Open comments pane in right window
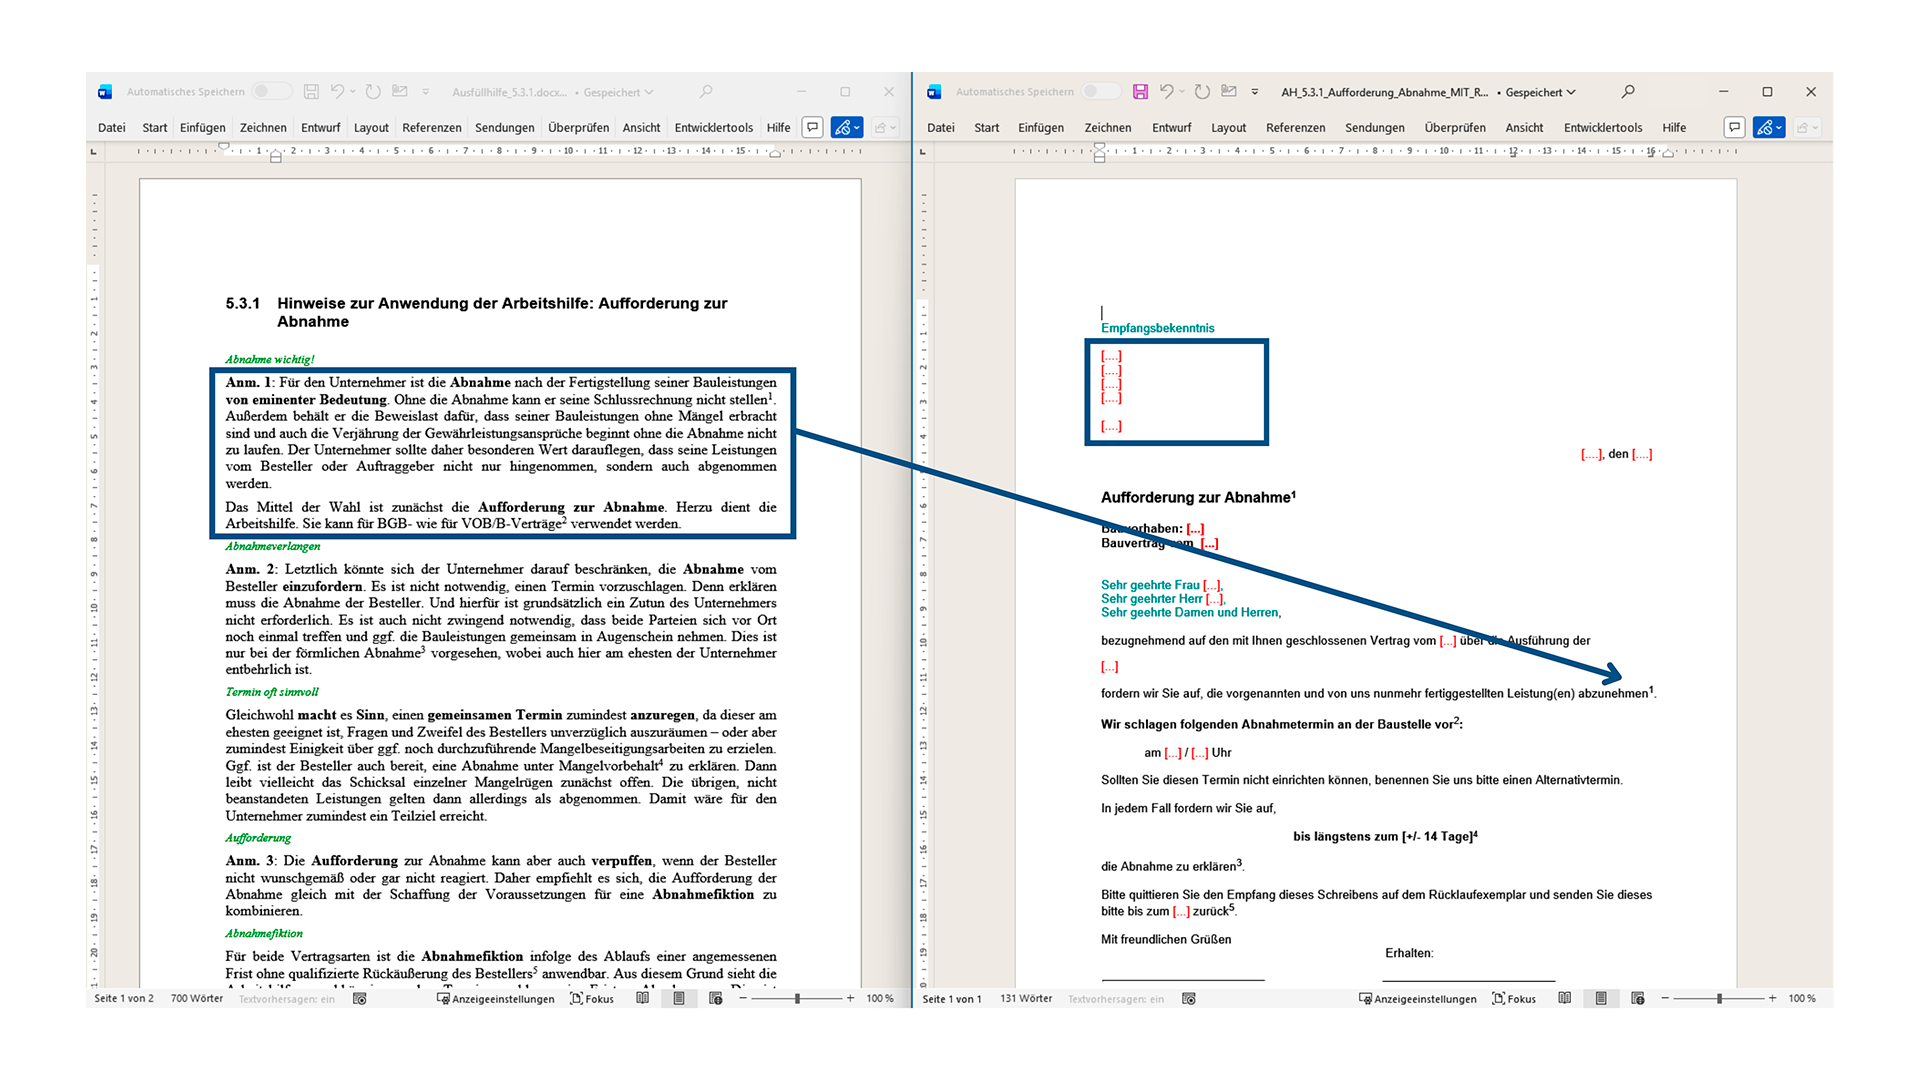The height and width of the screenshot is (1080, 1920). (x=1735, y=128)
